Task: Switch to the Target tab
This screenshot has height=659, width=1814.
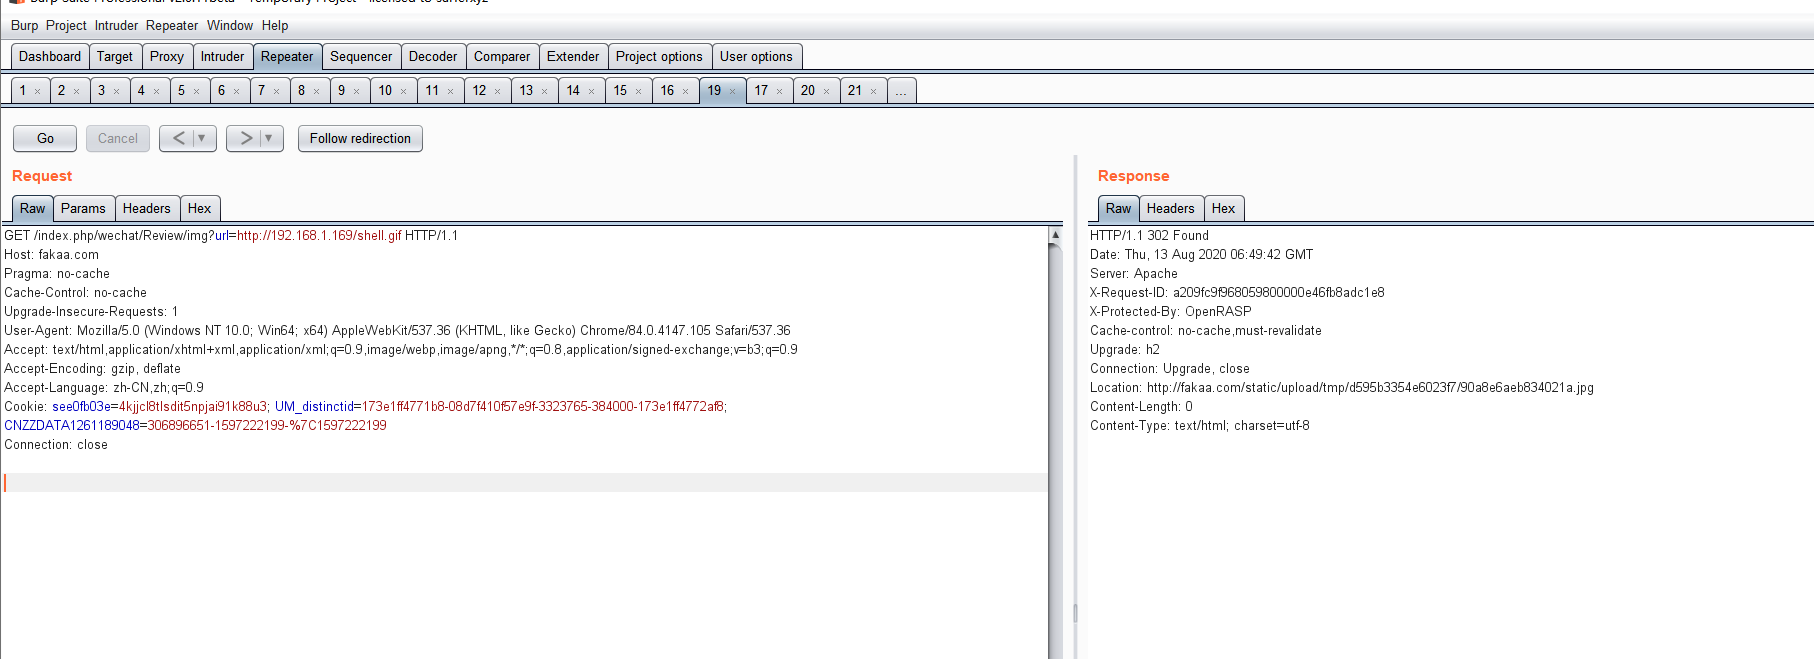Action: [115, 56]
